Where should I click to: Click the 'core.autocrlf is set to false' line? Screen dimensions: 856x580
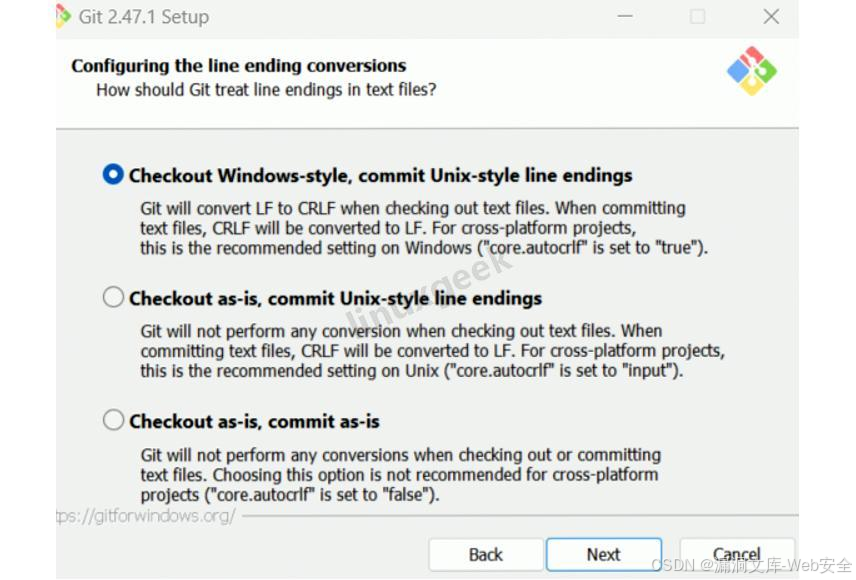(290, 495)
